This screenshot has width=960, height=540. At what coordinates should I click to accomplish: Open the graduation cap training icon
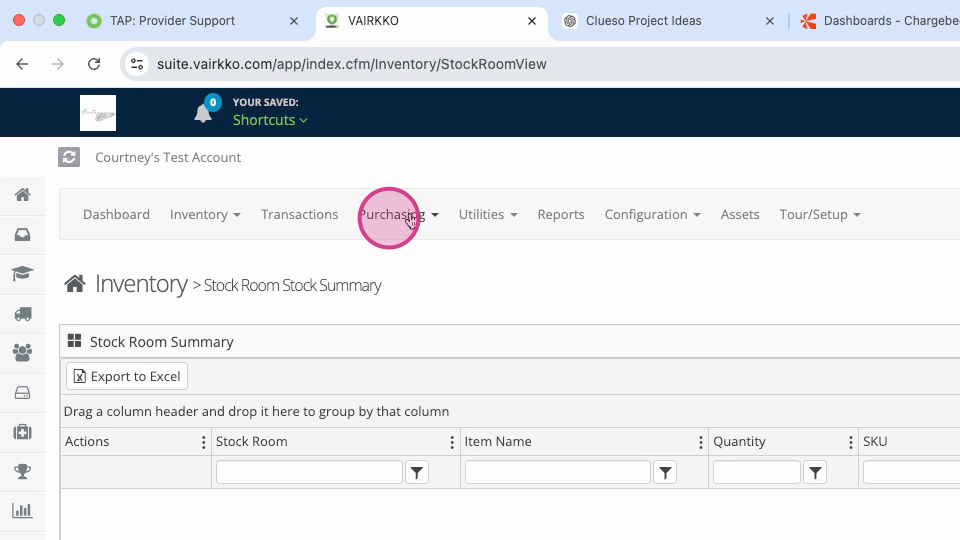click(23, 273)
